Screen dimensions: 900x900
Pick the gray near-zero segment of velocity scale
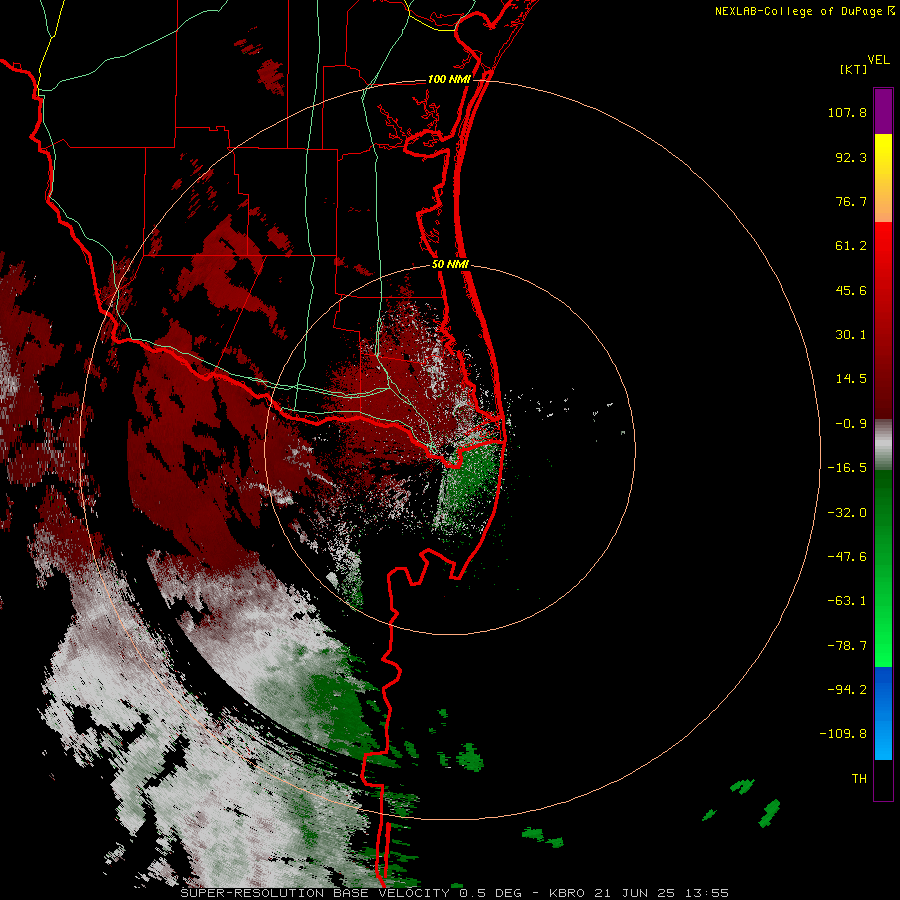(883, 445)
